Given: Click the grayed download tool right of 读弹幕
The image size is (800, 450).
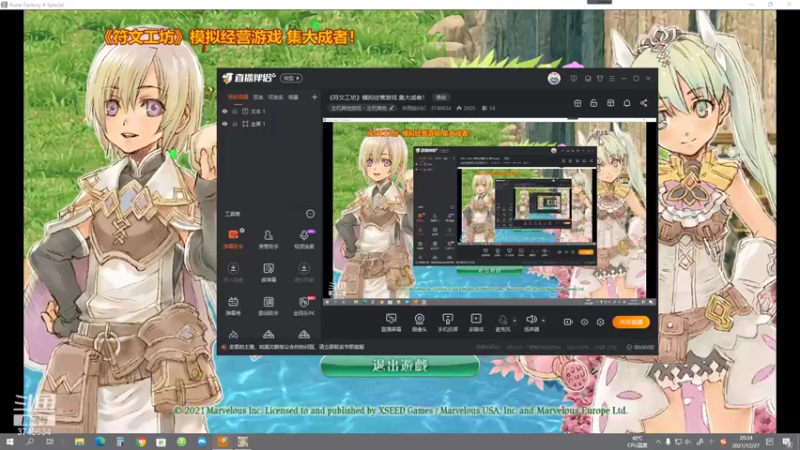Looking at the screenshot, I should 304,272.
